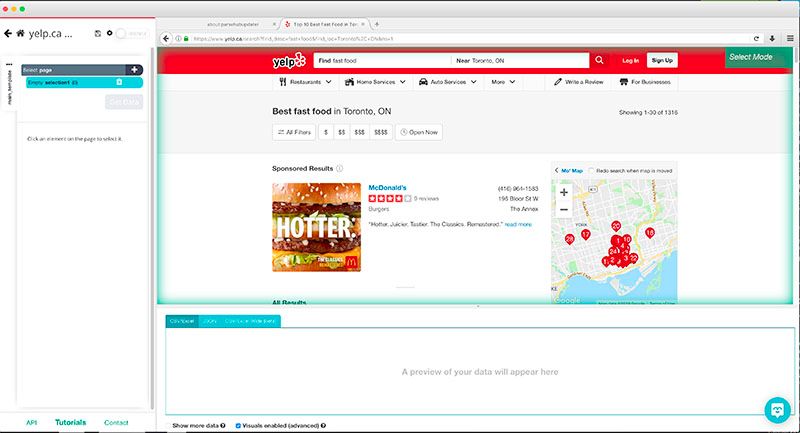The width and height of the screenshot is (800, 433).
Task: Toggle Visuals enabled (advanced) checkbox
Action: (x=238, y=425)
